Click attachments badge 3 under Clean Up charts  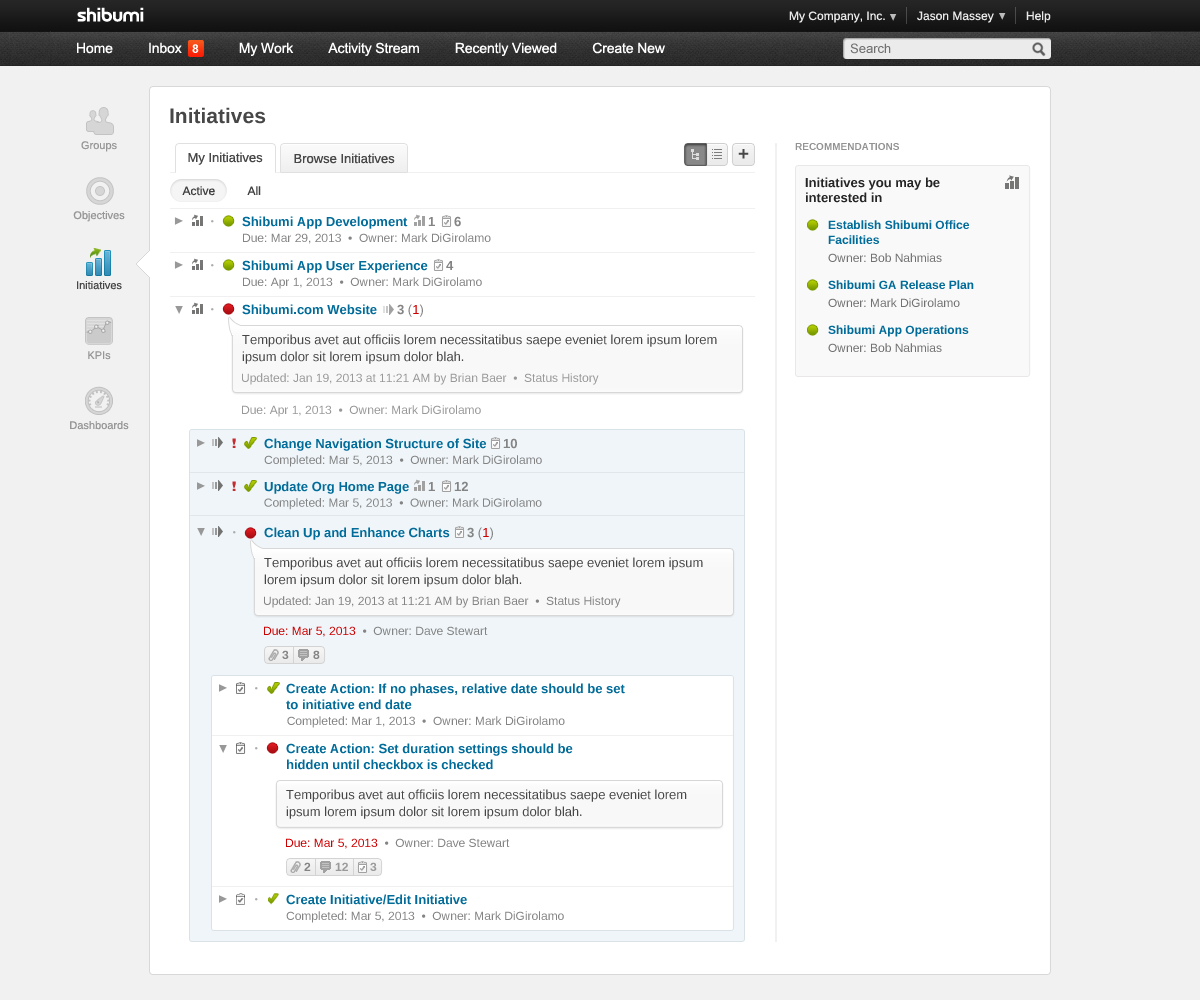[279, 655]
